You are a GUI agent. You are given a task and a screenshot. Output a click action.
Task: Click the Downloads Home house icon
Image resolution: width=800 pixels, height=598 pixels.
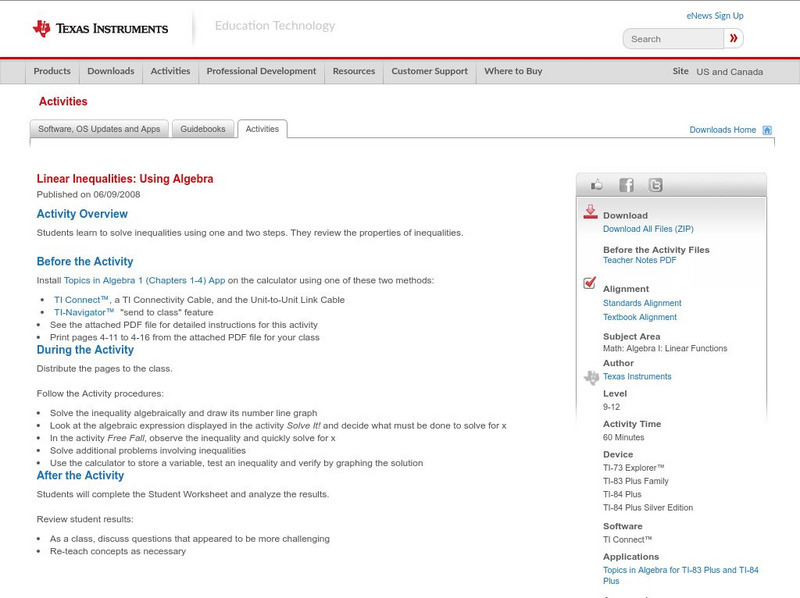click(x=767, y=130)
